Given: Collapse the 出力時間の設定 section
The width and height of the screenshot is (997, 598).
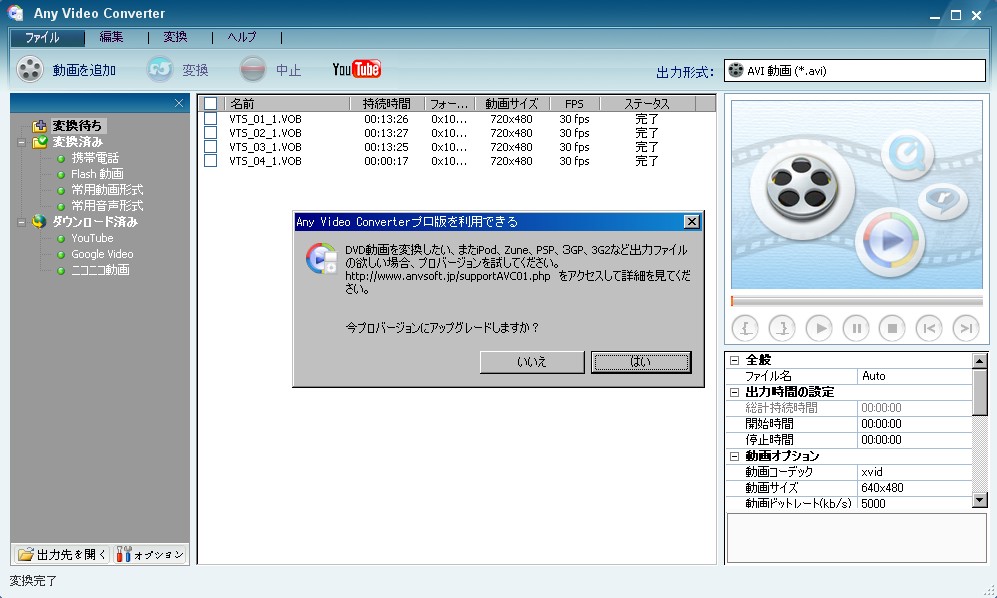Looking at the screenshot, I should [734, 392].
